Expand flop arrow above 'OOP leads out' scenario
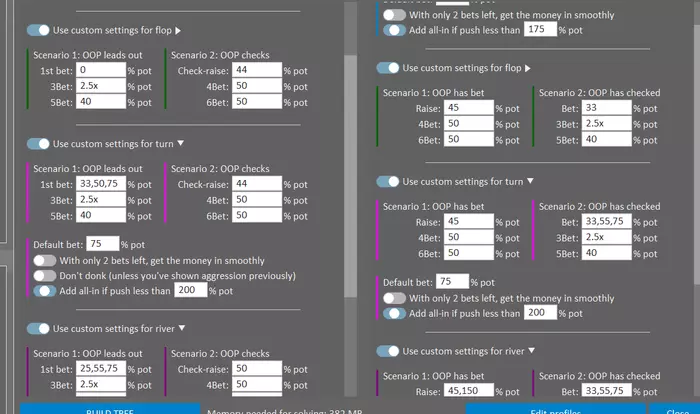 coord(178,30)
